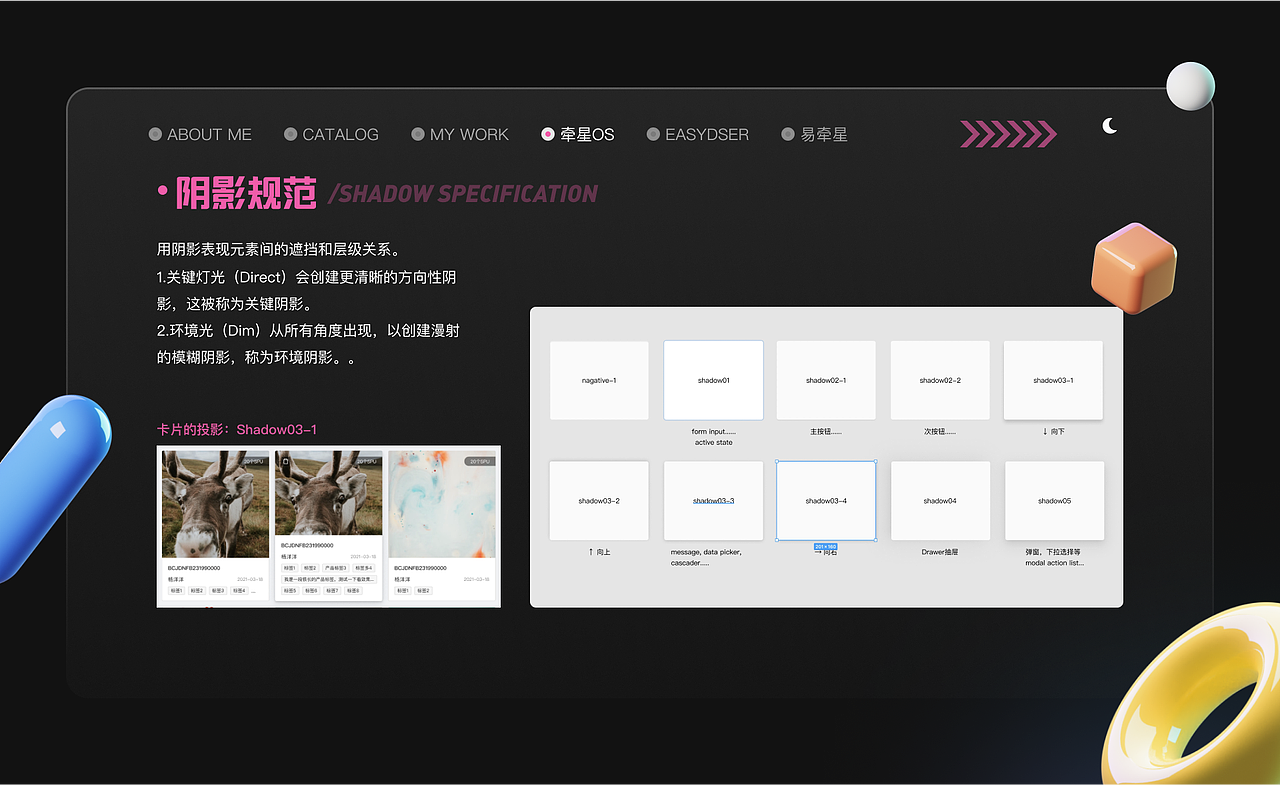Select the 牵星OS nav item
This screenshot has height=785, width=1280.
pyautogui.click(x=578, y=134)
